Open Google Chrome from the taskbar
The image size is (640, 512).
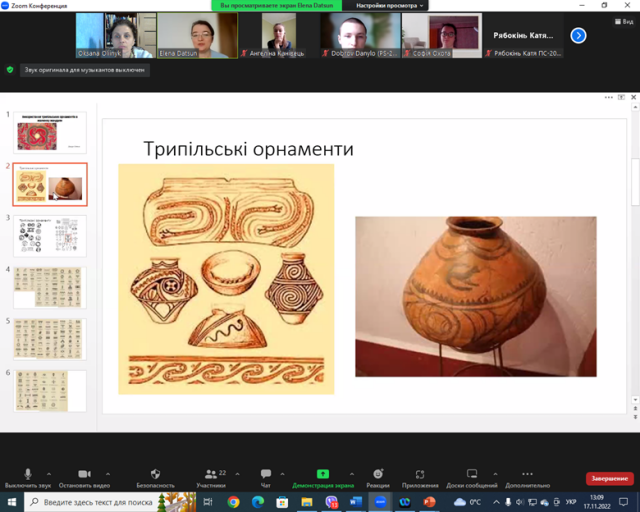coord(233,502)
